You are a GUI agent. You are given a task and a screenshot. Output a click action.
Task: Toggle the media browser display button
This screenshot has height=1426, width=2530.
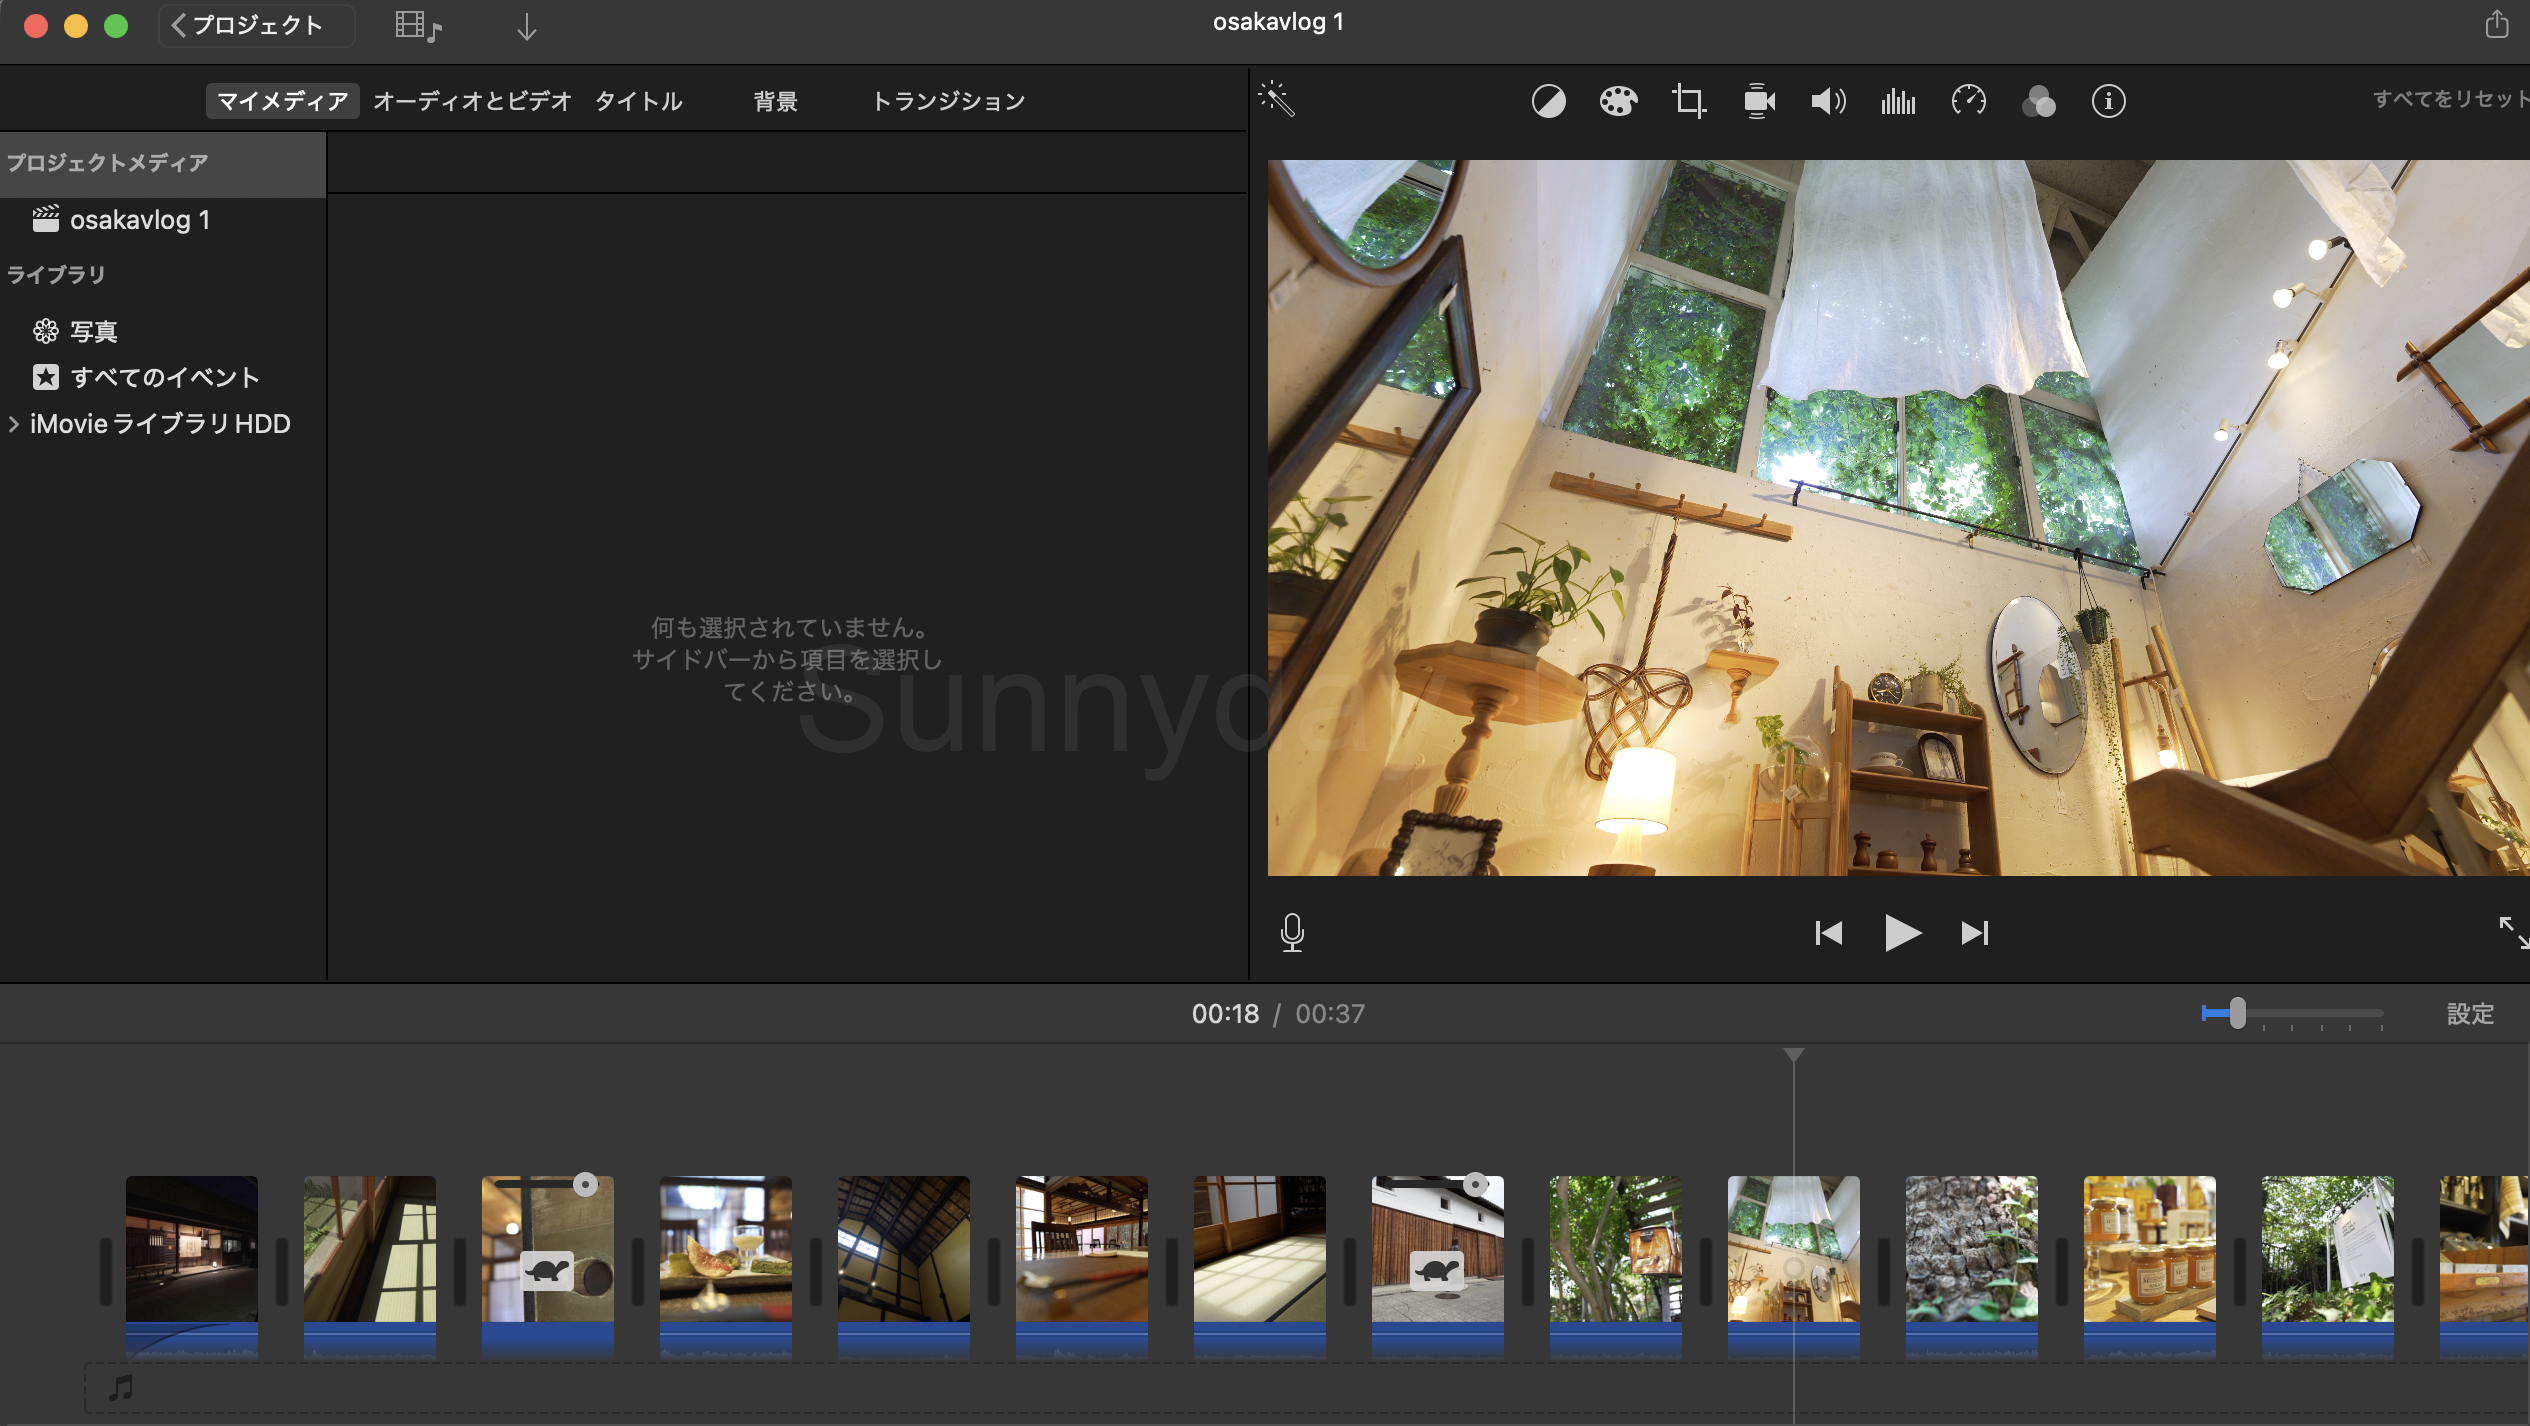418,26
